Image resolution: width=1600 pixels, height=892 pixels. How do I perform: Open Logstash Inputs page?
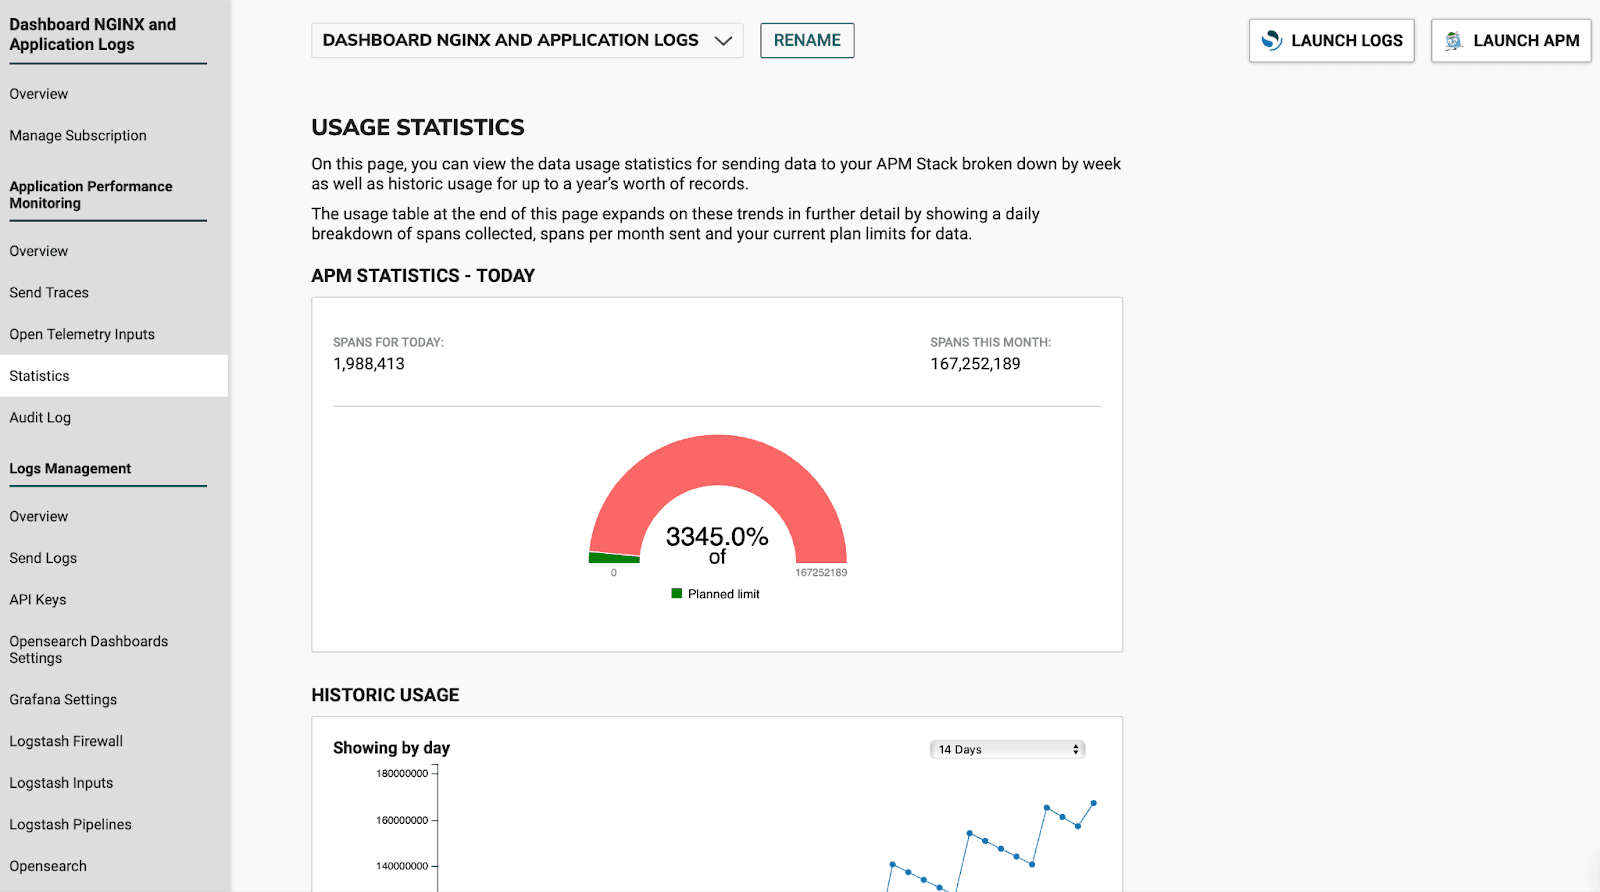pyautogui.click(x=61, y=783)
